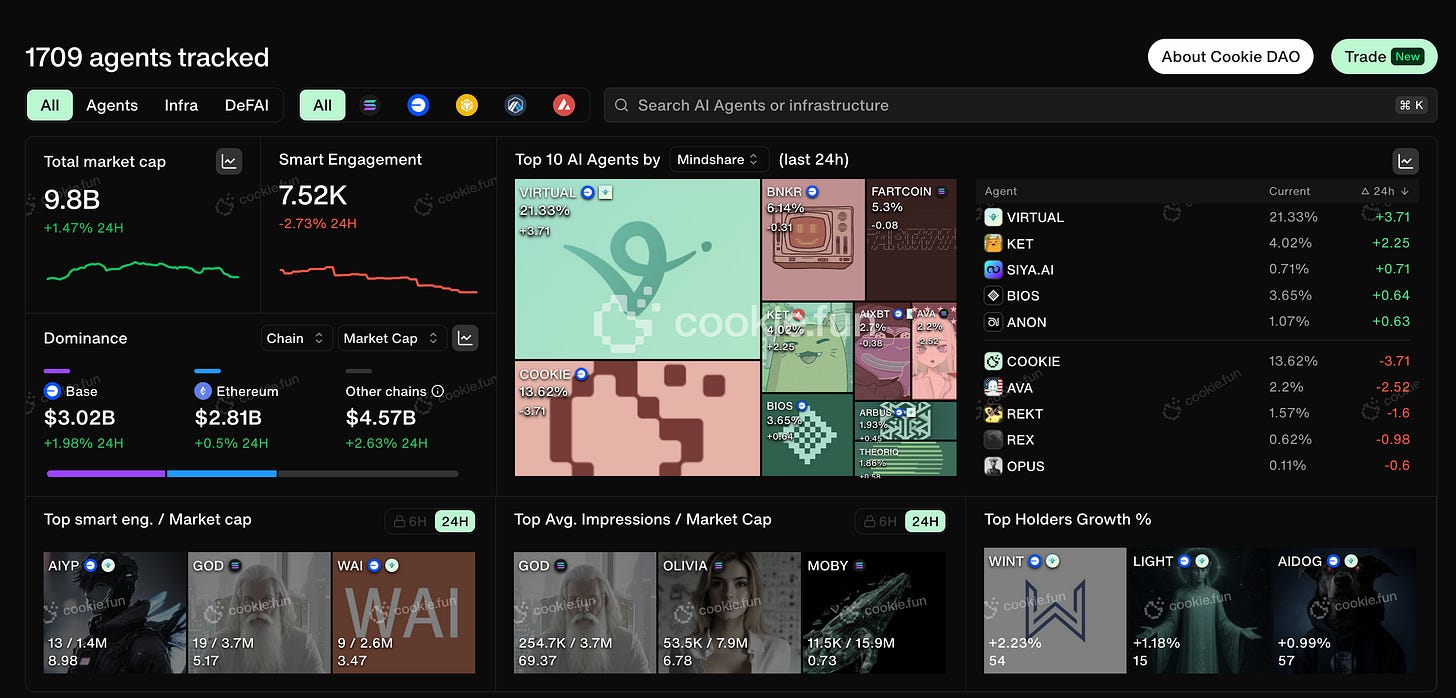Open WAI card in smart engagement
Screen dimensions: 1456x698
pyautogui.click(x=404, y=612)
